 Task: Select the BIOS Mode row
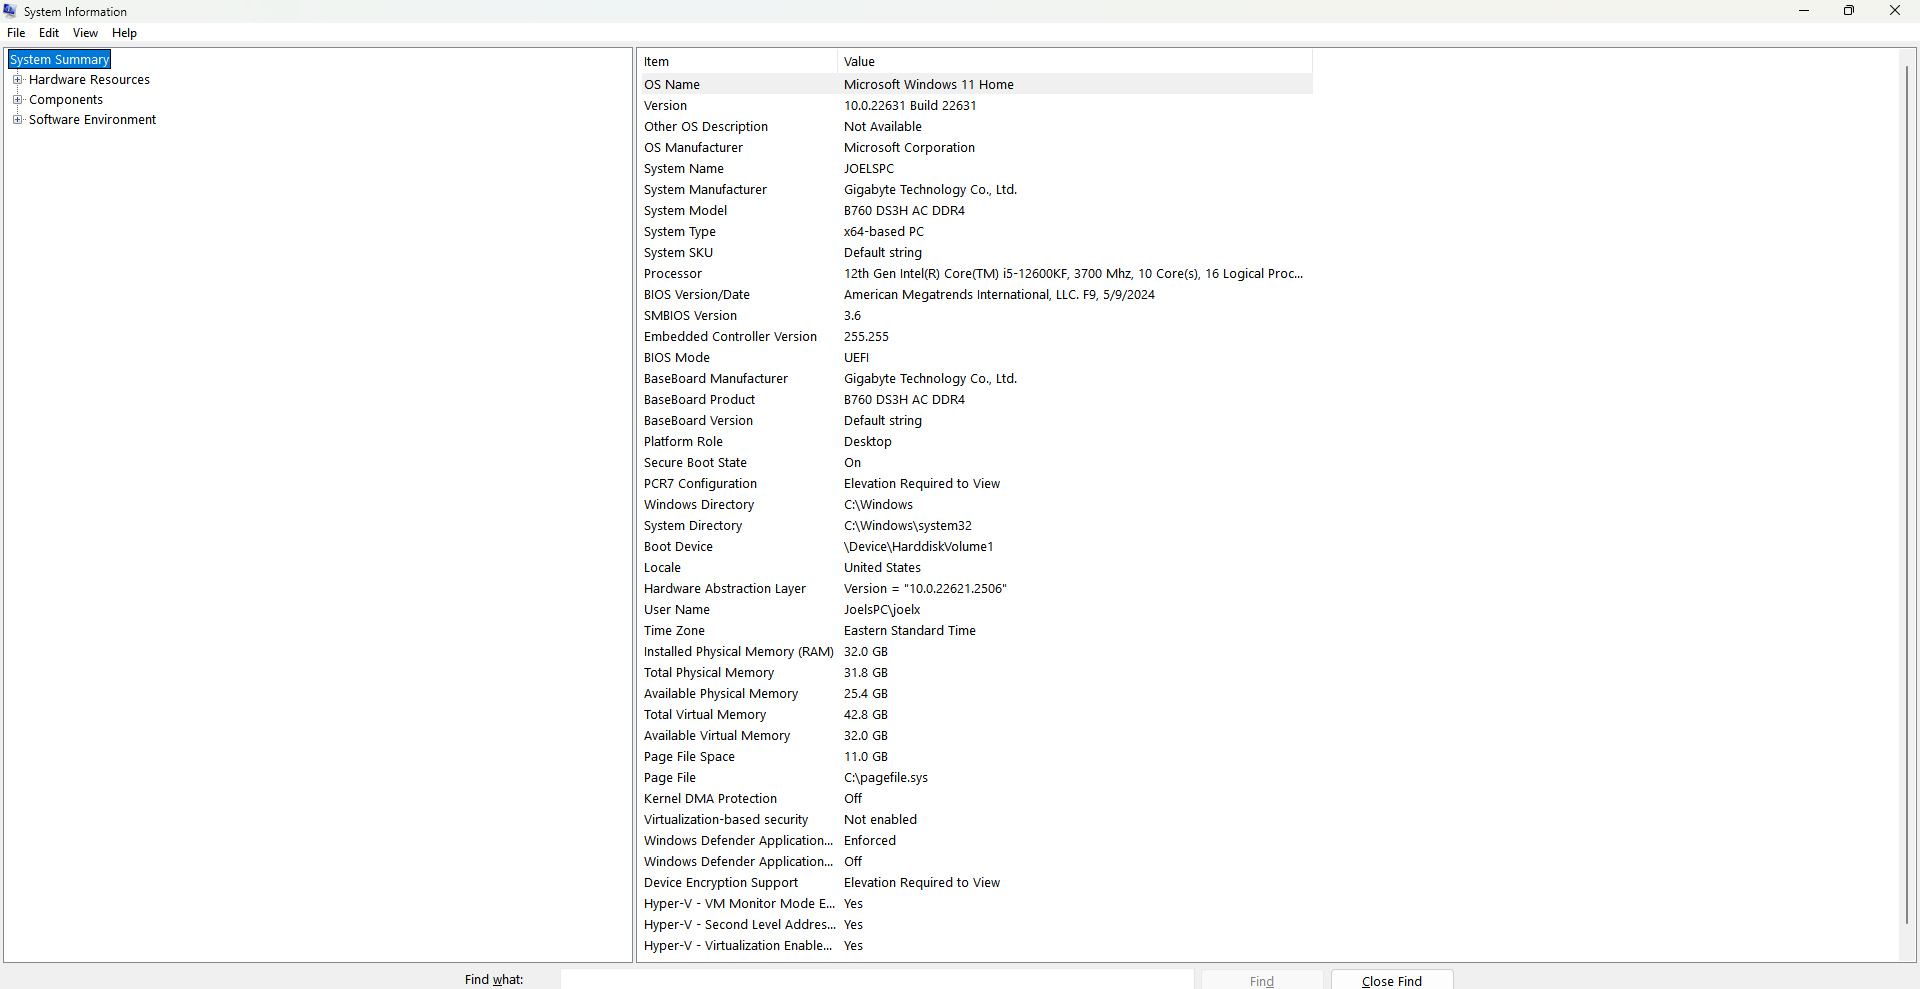(976, 358)
